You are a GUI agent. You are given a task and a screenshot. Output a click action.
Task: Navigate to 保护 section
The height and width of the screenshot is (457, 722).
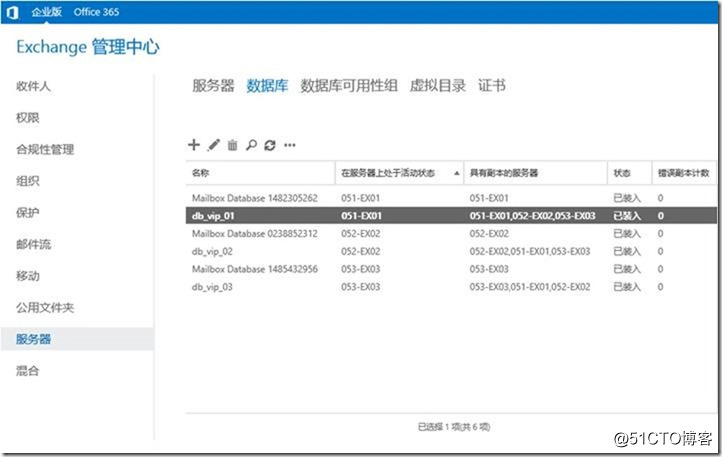tap(28, 213)
